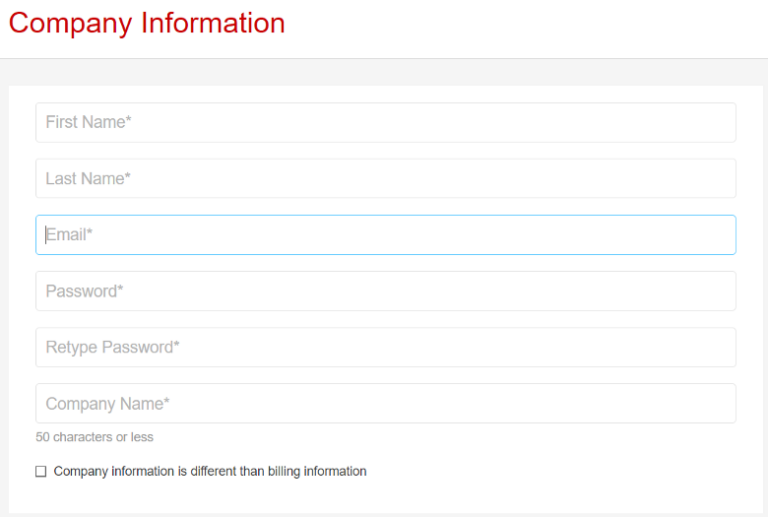Place cursor in the blue-highlighted active field
The width and height of the screenshot is (768, 517).
click(385, 235)
